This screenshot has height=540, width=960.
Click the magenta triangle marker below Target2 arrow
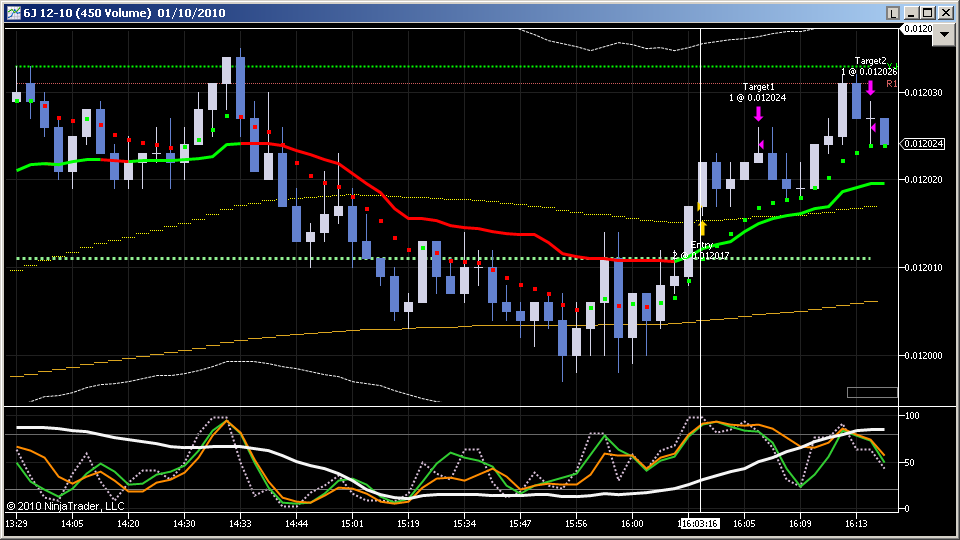point(873,127)
